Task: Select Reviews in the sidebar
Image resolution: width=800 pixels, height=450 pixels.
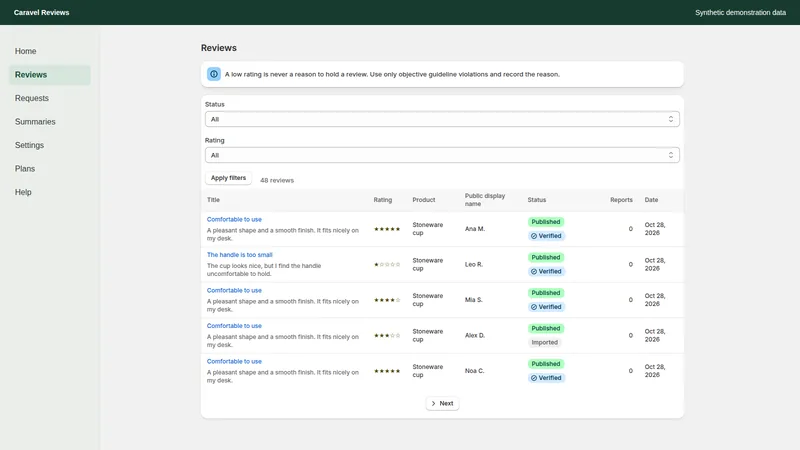Action: coord(49,74)
